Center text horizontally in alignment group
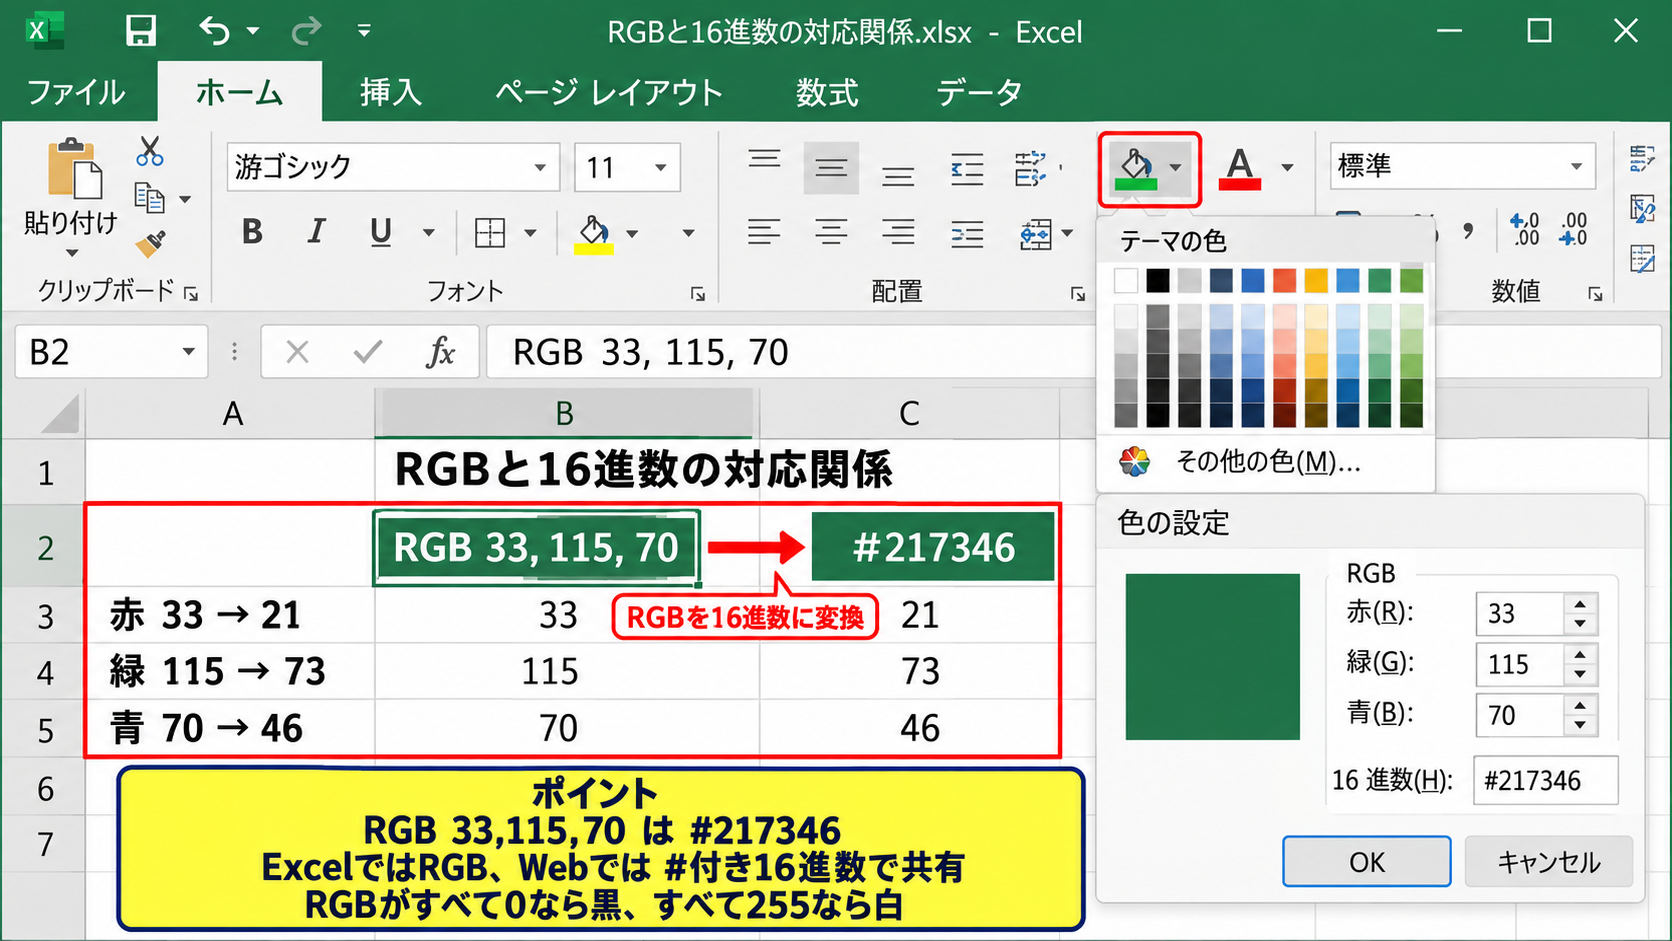The height and width of the screenshot is (941, 1672). (831, 233)
